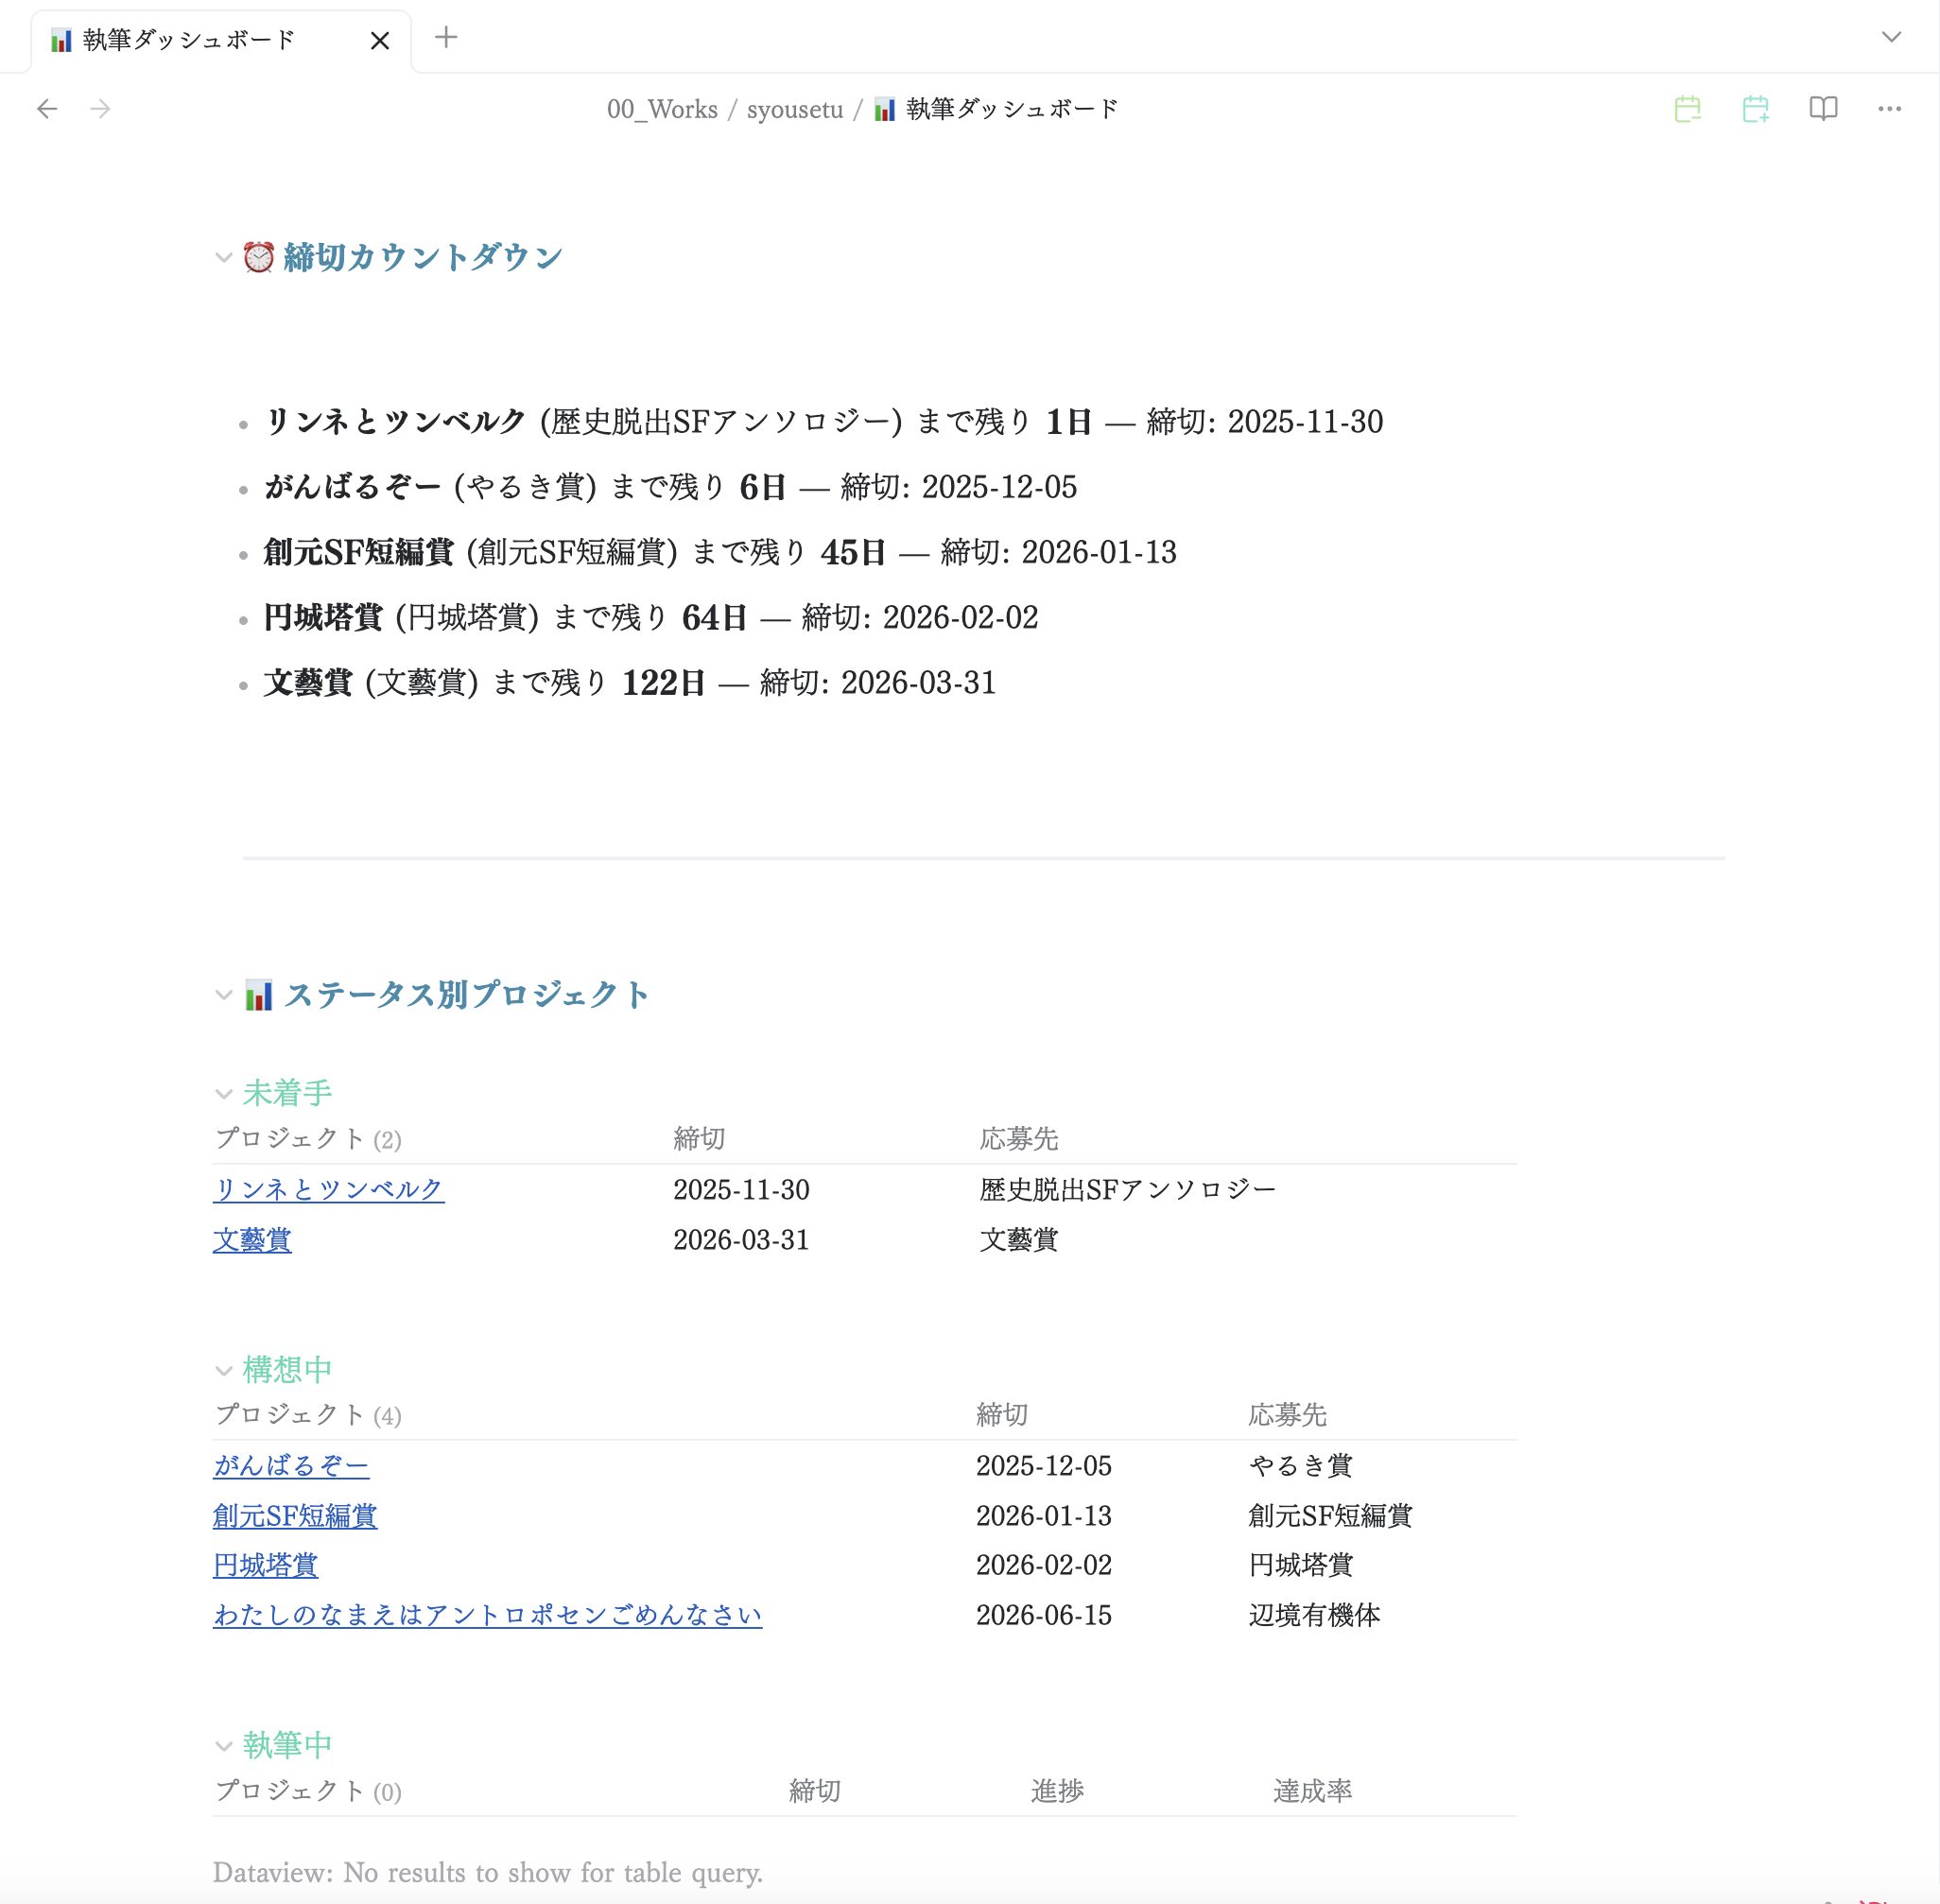Viewport: 1940px width, 1904px height.
Task: Click the back navigation arrow
Action: pos(47,109)
